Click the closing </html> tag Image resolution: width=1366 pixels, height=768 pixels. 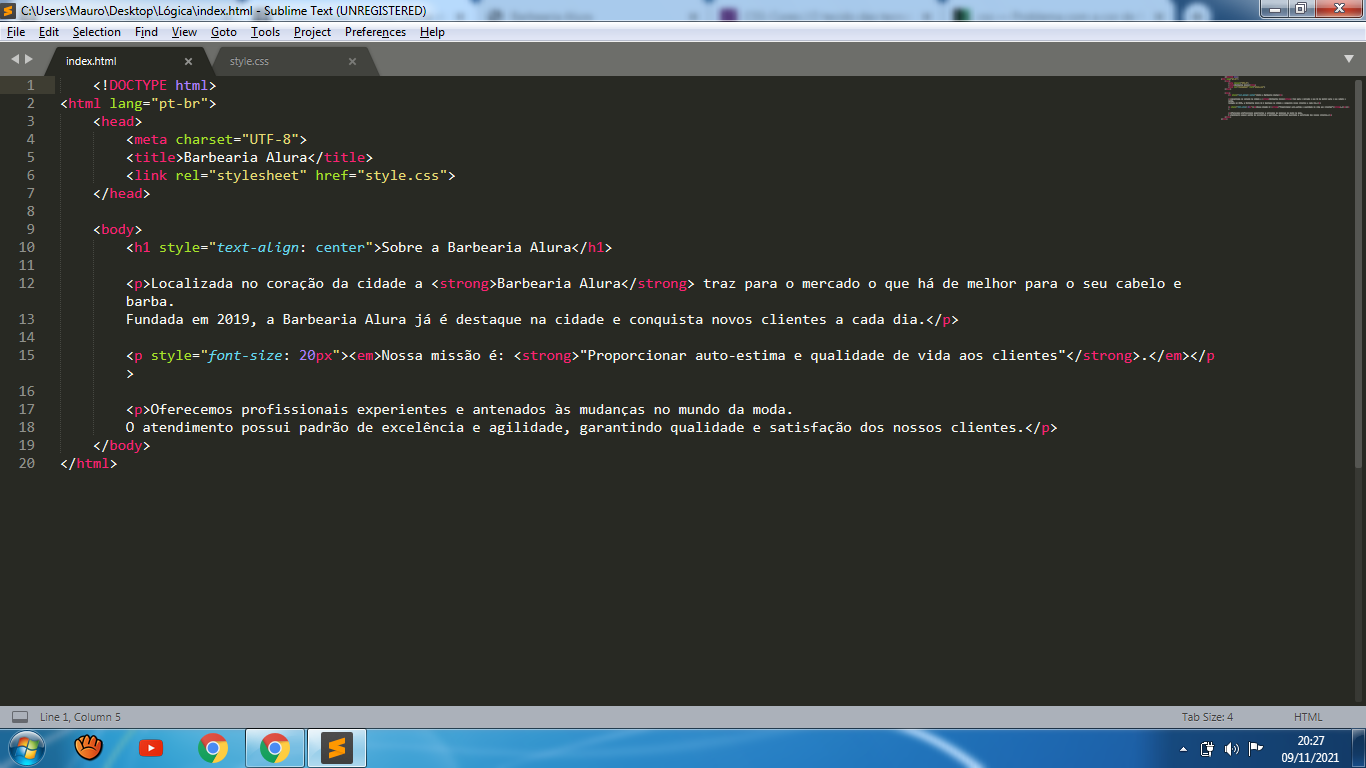coord(89,463)
